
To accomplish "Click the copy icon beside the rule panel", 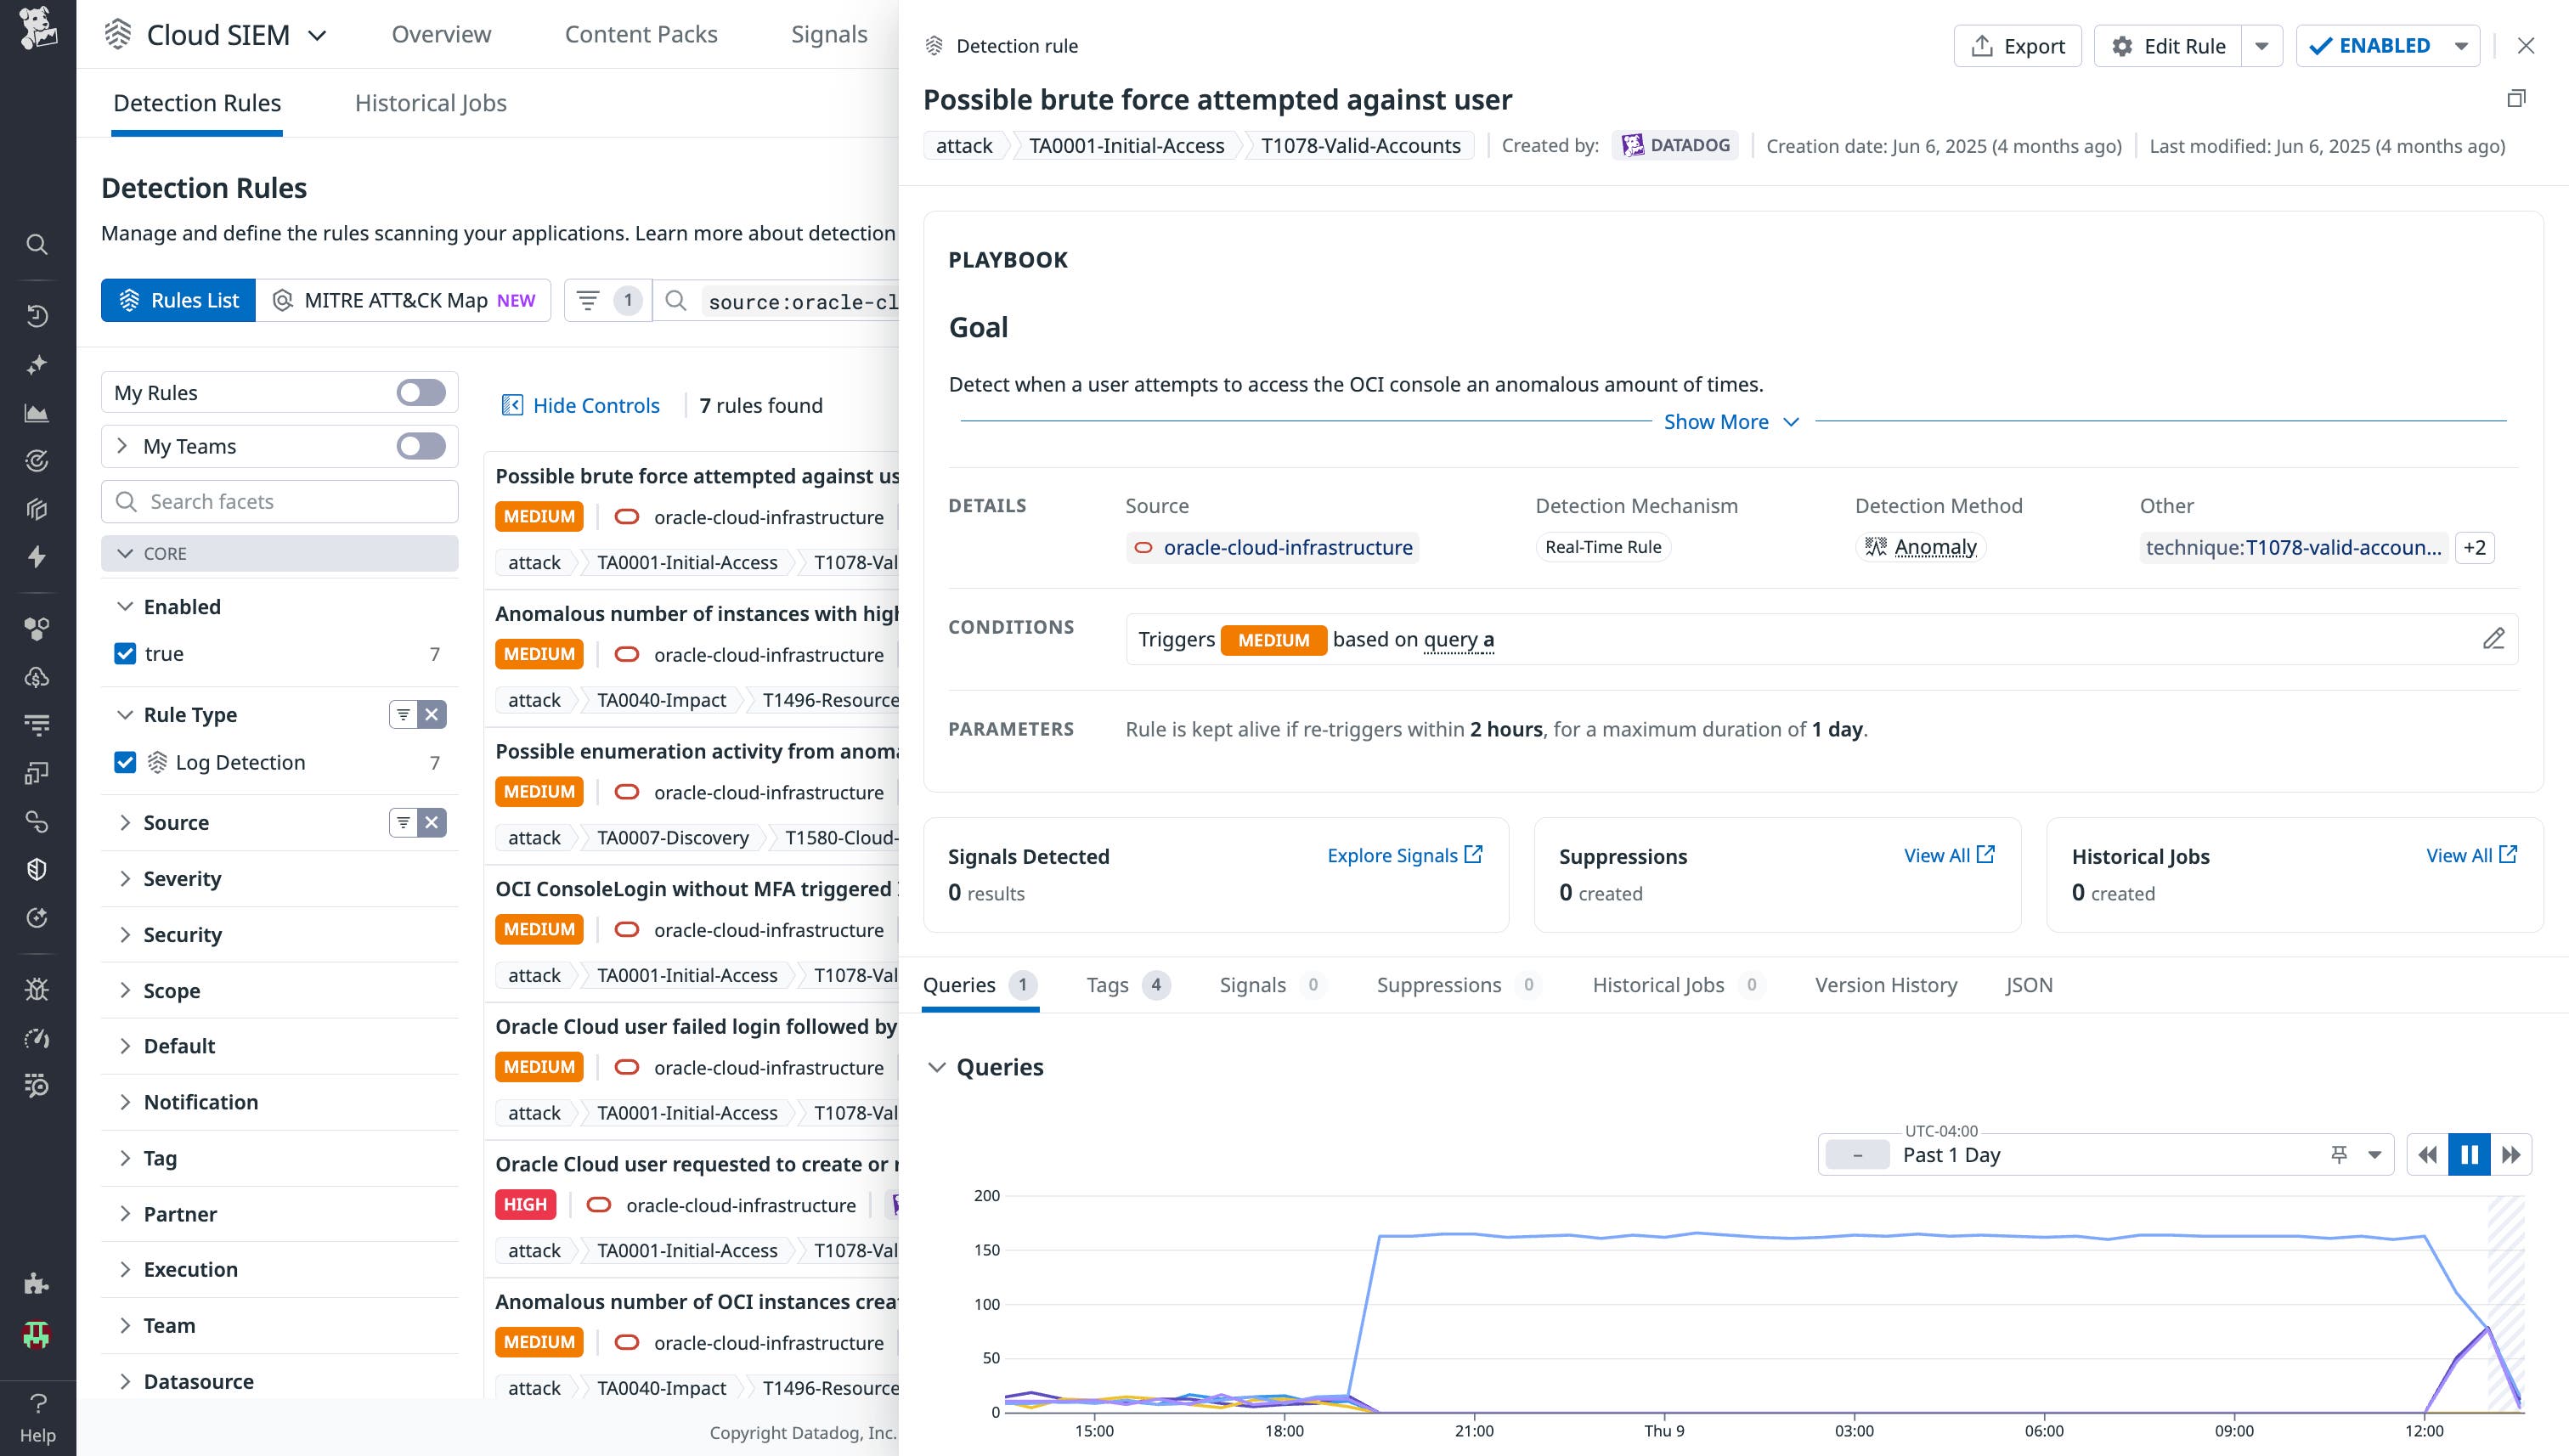I will (x=2518, y=98).
